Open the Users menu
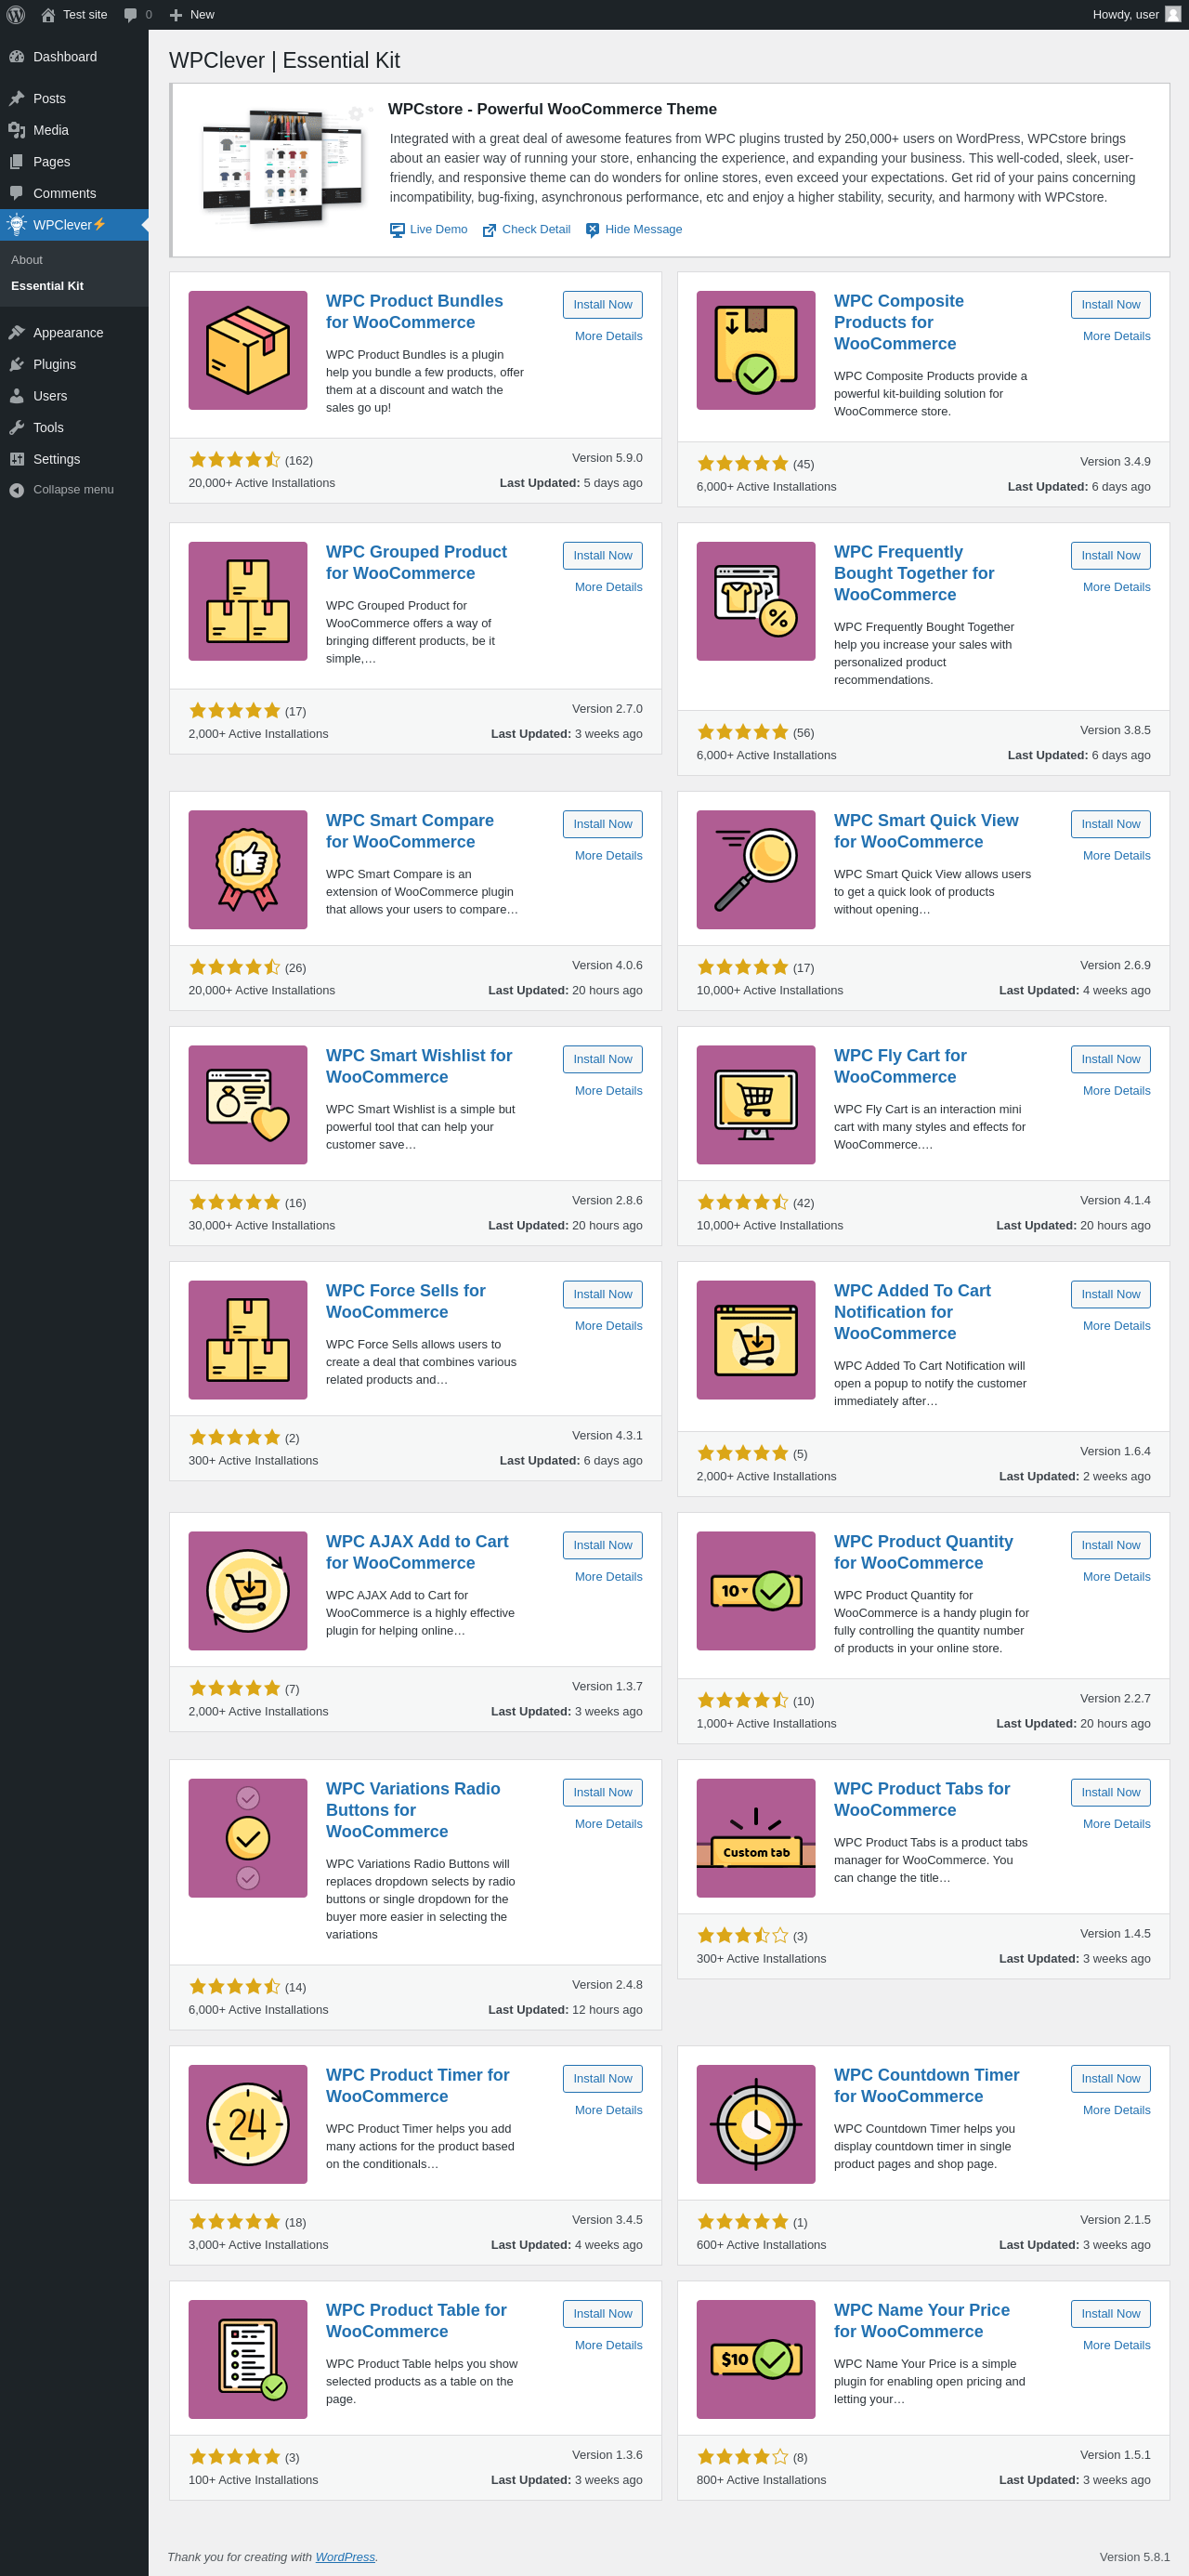1189x2576 pixels. point(74,396)
